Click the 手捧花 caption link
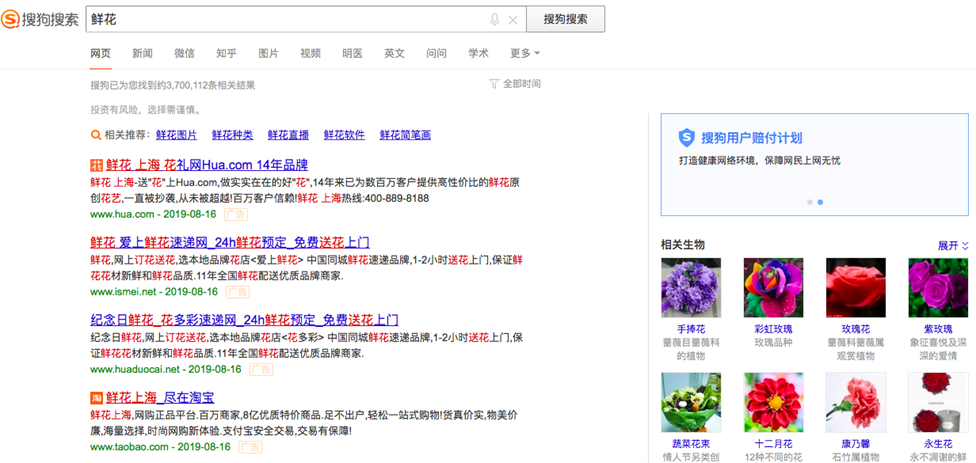Viewport: 976px width, 463px height. click(x=691, y=329)
